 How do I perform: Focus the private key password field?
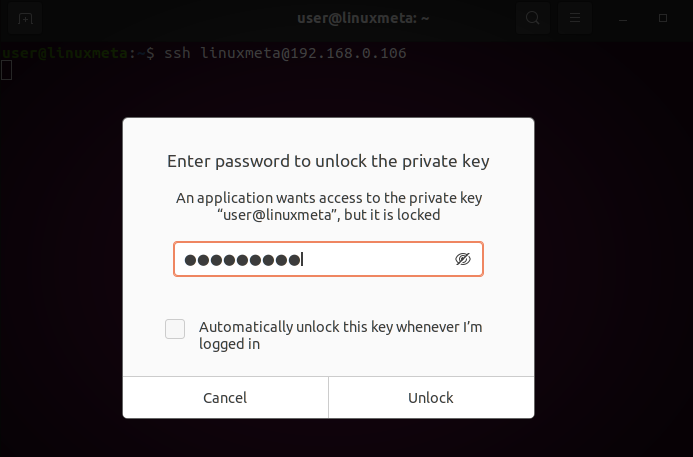point(328,259)
